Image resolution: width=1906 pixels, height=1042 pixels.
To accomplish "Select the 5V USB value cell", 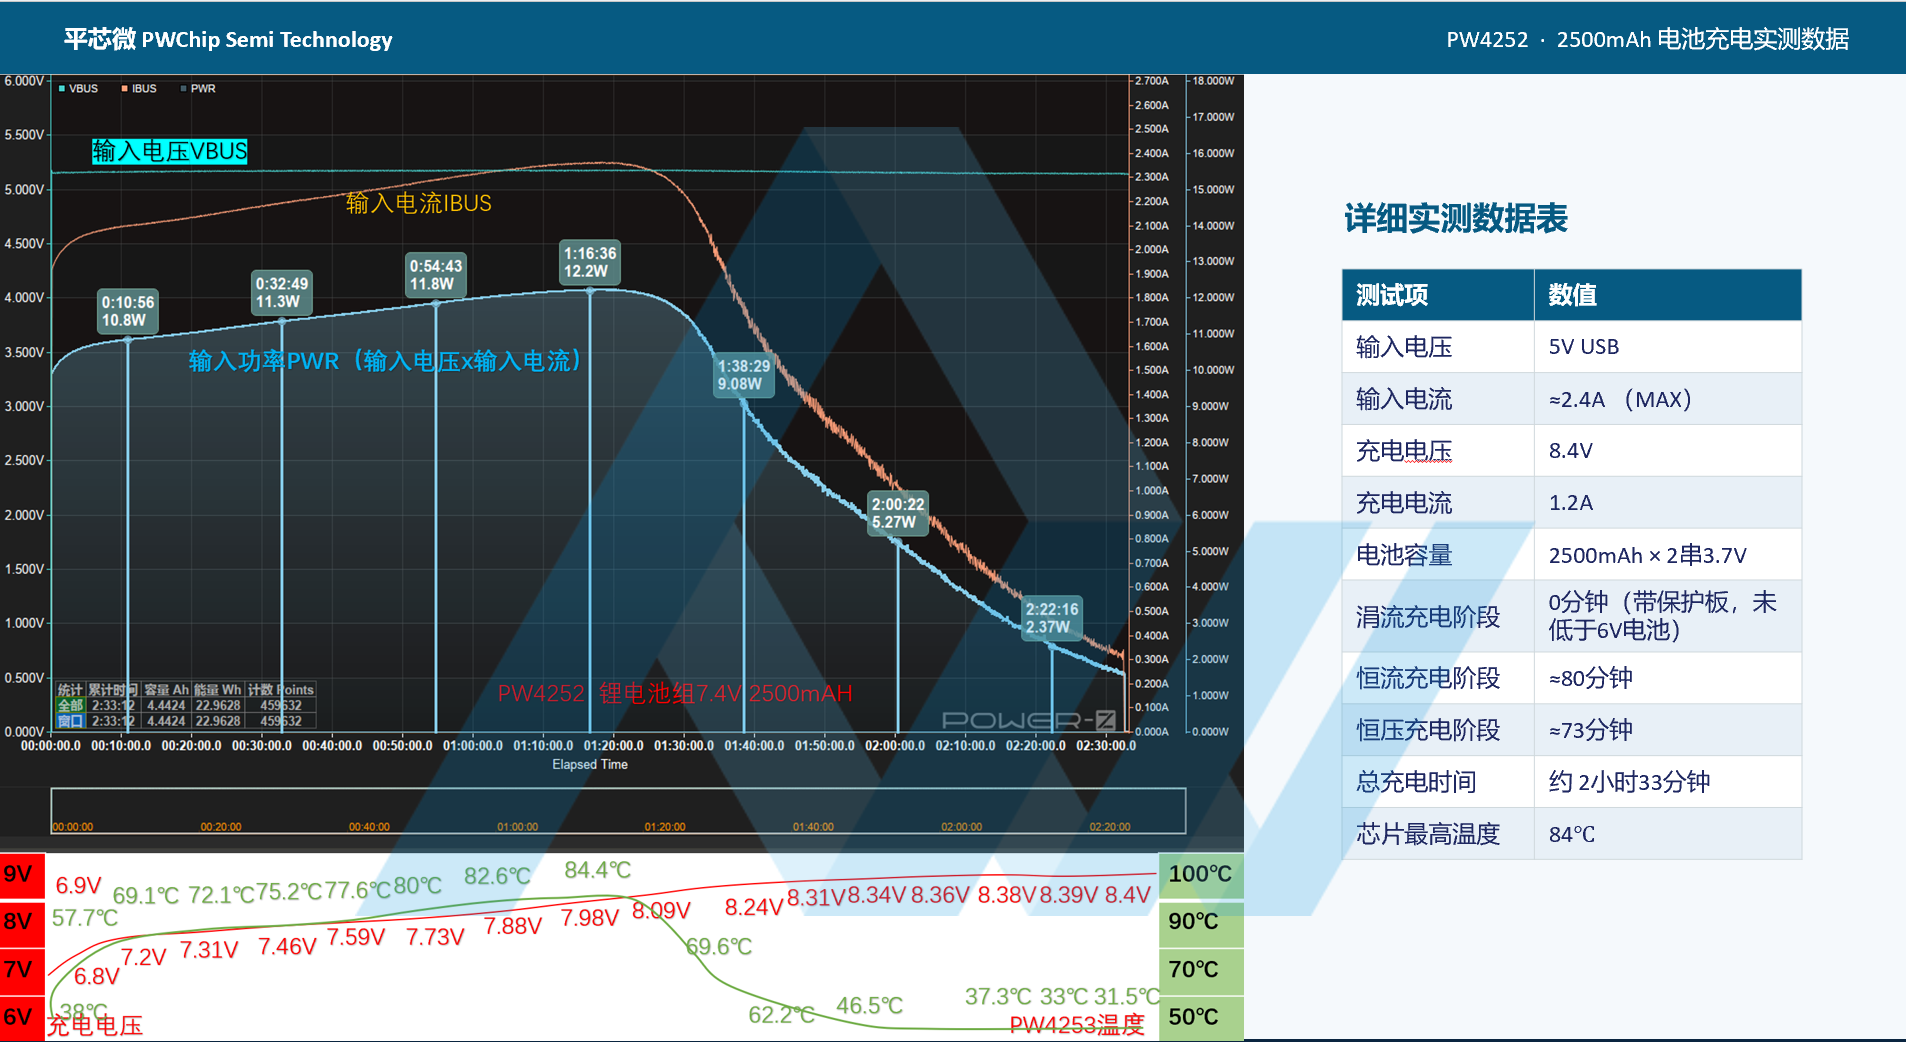I will pyautogui.click(x=1668, y=347).
